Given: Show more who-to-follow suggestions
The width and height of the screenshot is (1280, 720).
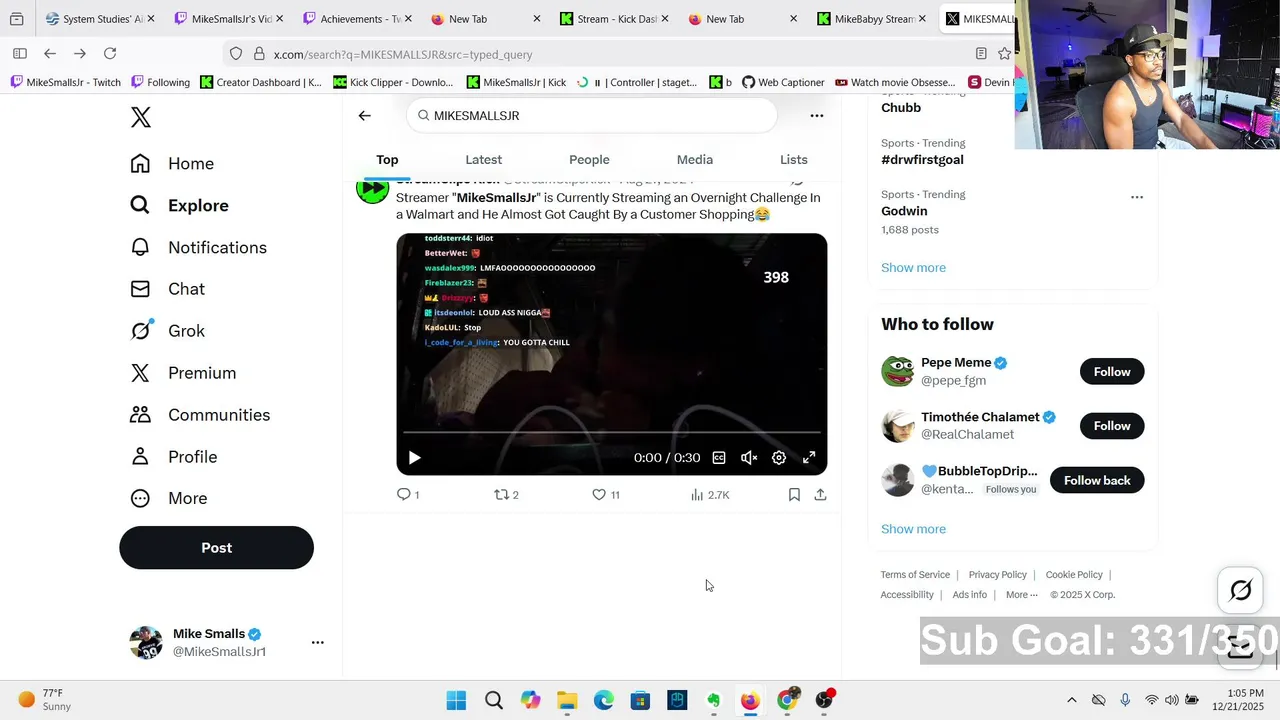Looking at the screenshot, I should tap(913, 529).
